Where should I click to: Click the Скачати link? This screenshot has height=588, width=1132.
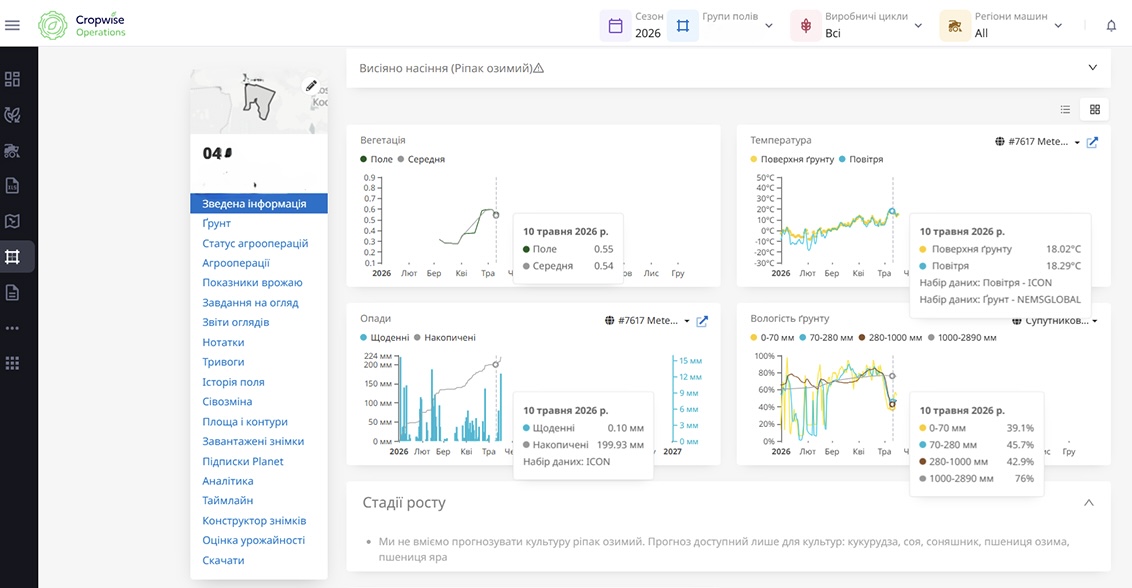tap(223, 561)
